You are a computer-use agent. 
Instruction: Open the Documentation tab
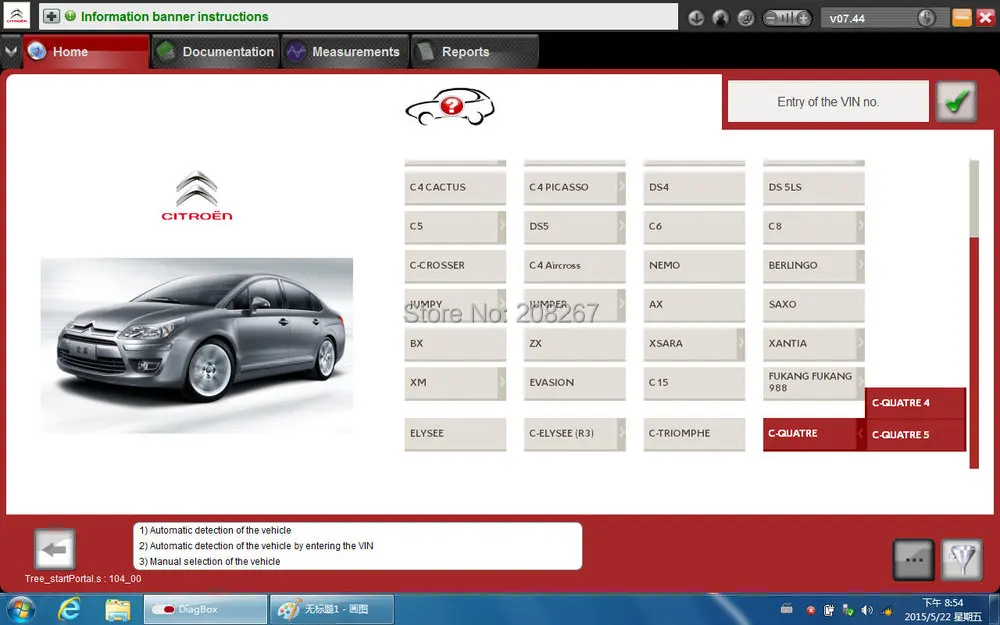coord(216,52)
